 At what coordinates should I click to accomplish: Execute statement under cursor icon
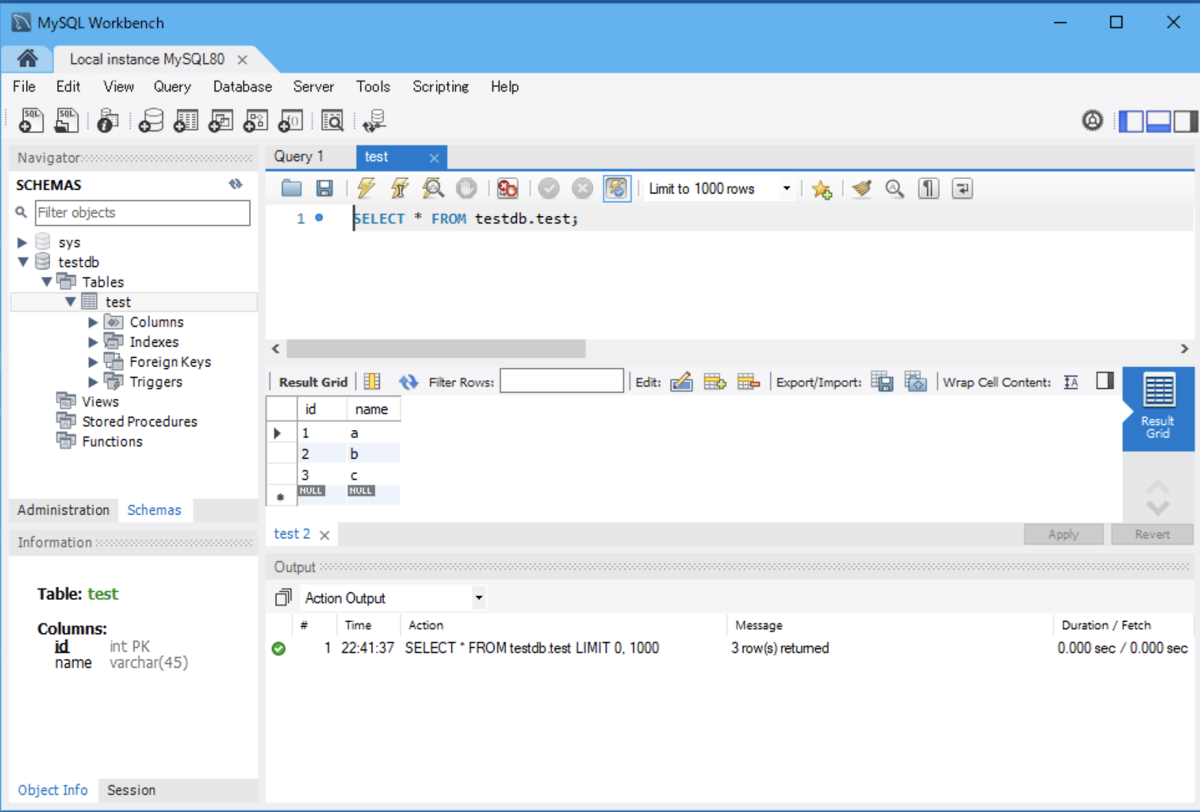(x=399, y=188)
